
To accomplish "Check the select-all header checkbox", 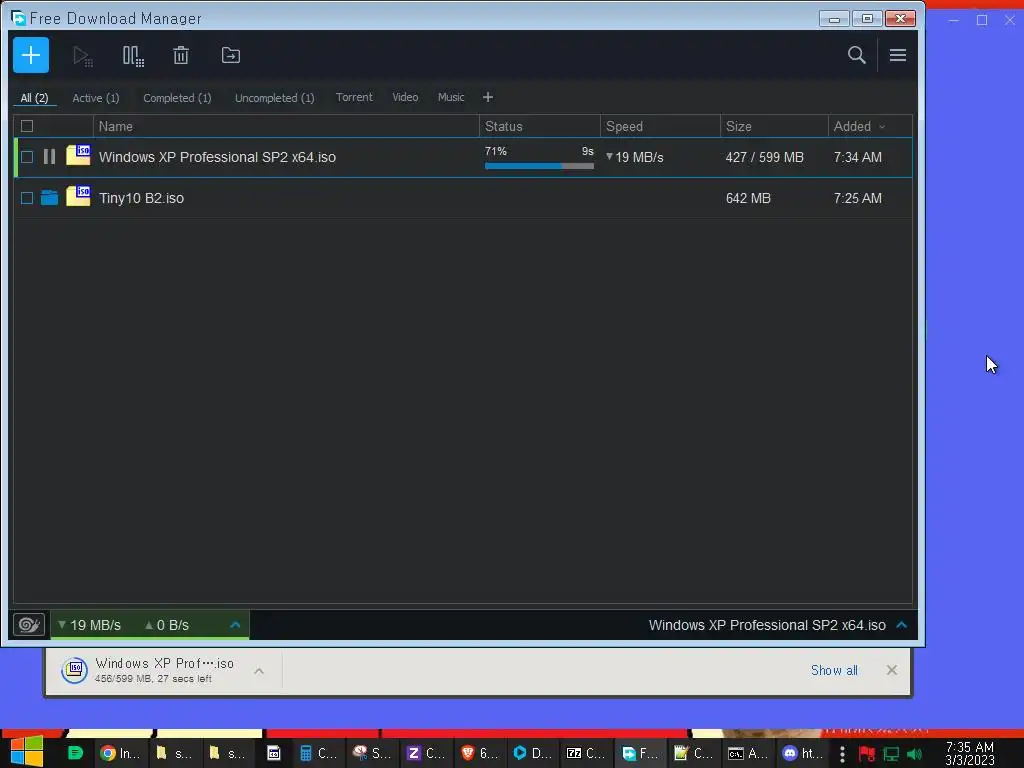I will click(27, 126).
